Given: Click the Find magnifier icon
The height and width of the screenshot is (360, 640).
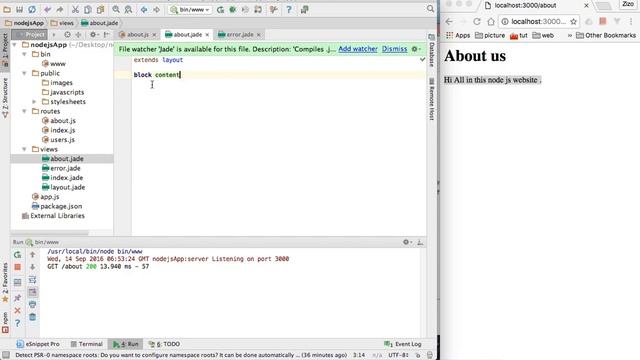Looking at the screenshot, I should 116,9.
